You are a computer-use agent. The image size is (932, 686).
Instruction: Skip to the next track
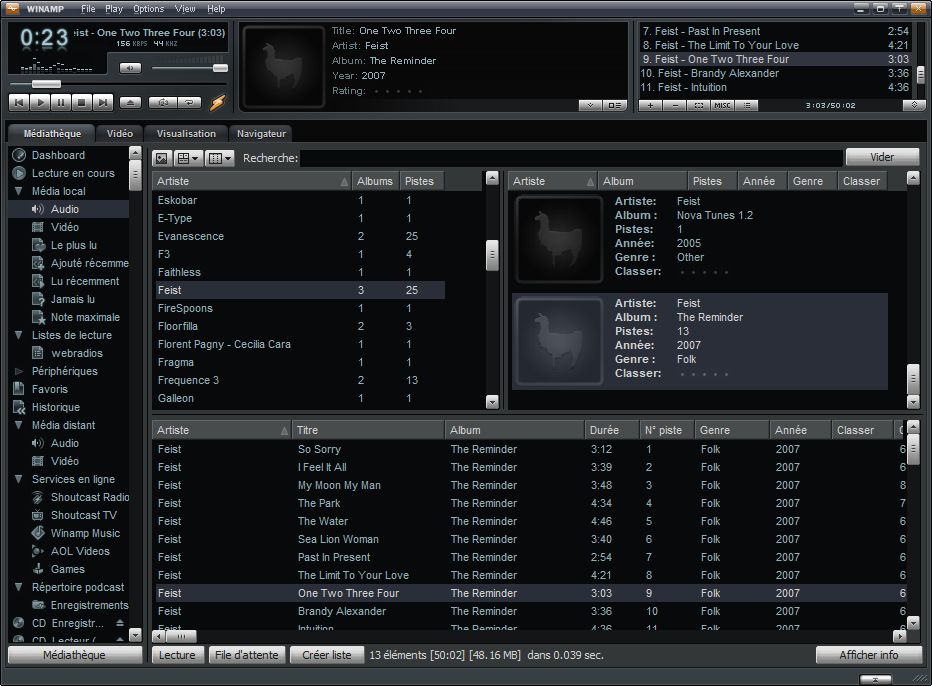tap(103, 102)
